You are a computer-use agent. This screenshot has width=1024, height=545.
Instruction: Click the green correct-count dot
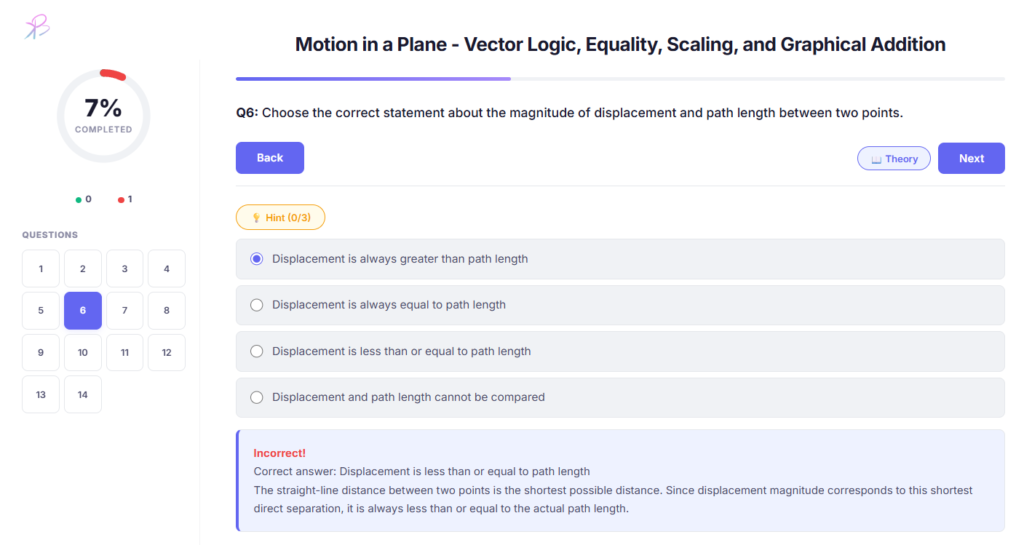click(x=79, y=199)
